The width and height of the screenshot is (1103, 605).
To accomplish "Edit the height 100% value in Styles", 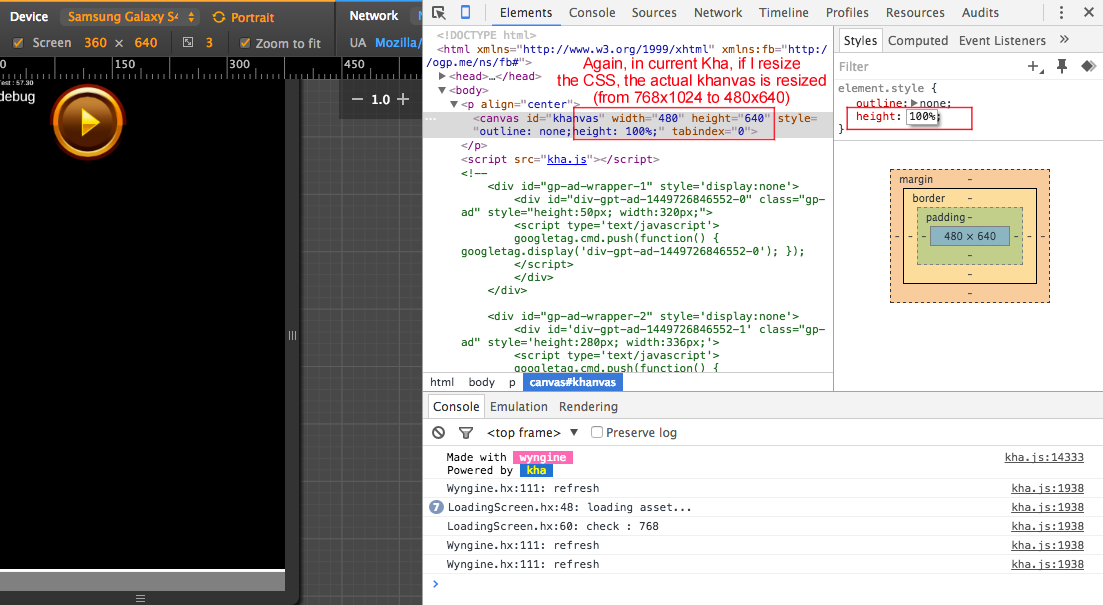I will (922, 116).
